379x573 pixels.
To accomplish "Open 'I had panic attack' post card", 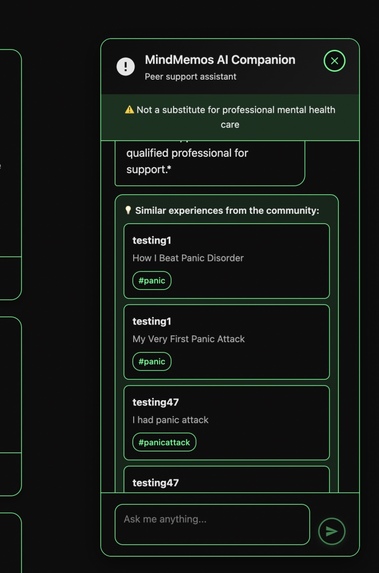I will tap(227, 422).
